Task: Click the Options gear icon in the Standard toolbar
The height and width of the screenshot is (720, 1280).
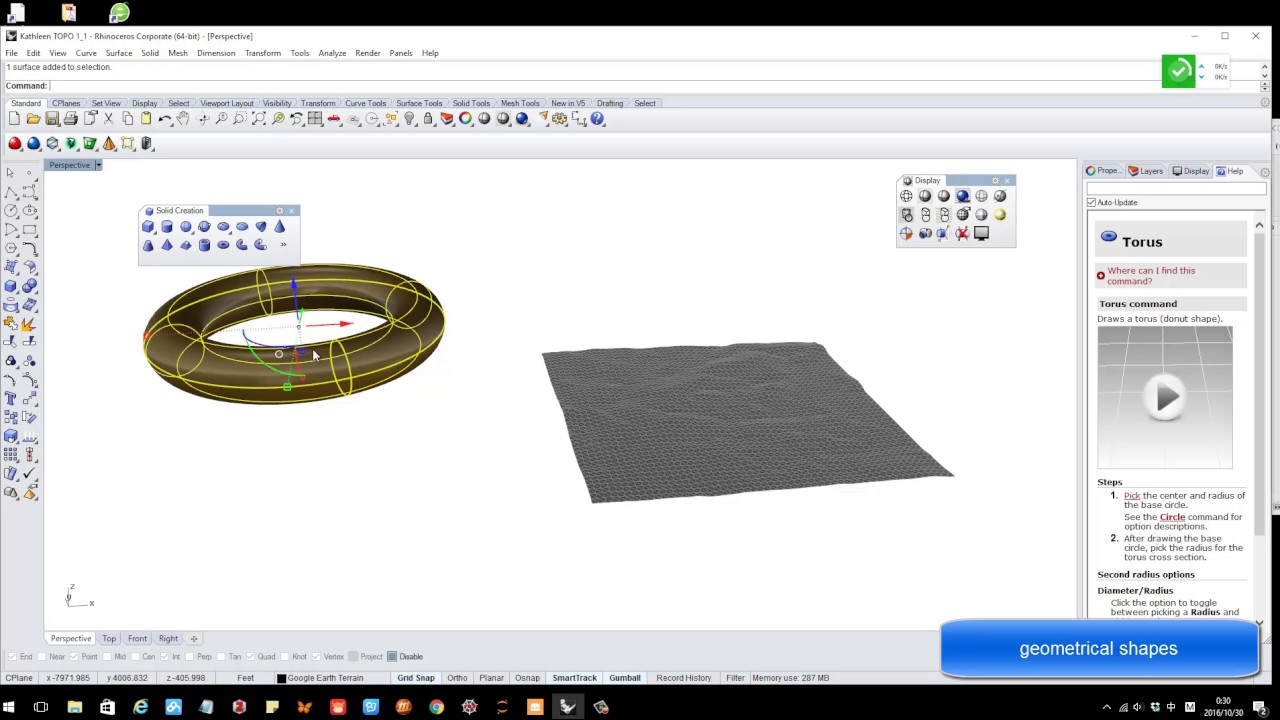Action: pyautogui.click(x=560, y=119)
